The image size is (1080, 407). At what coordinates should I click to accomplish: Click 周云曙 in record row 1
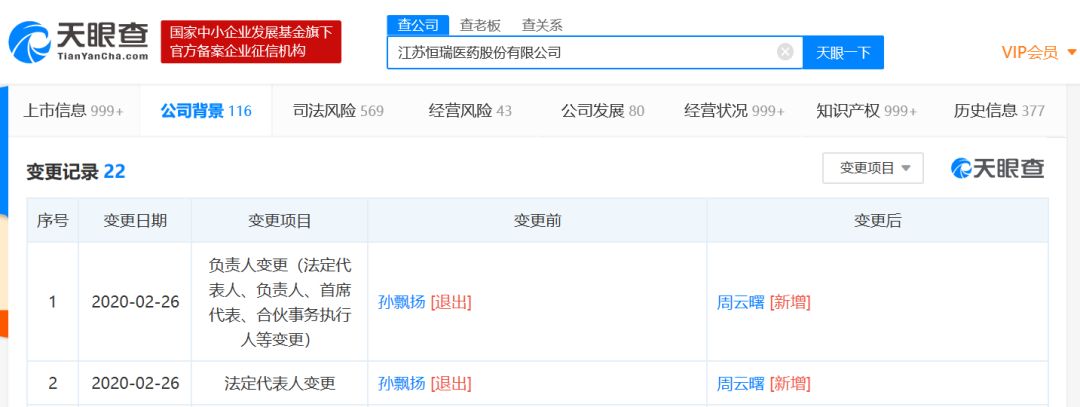(740, 302)
